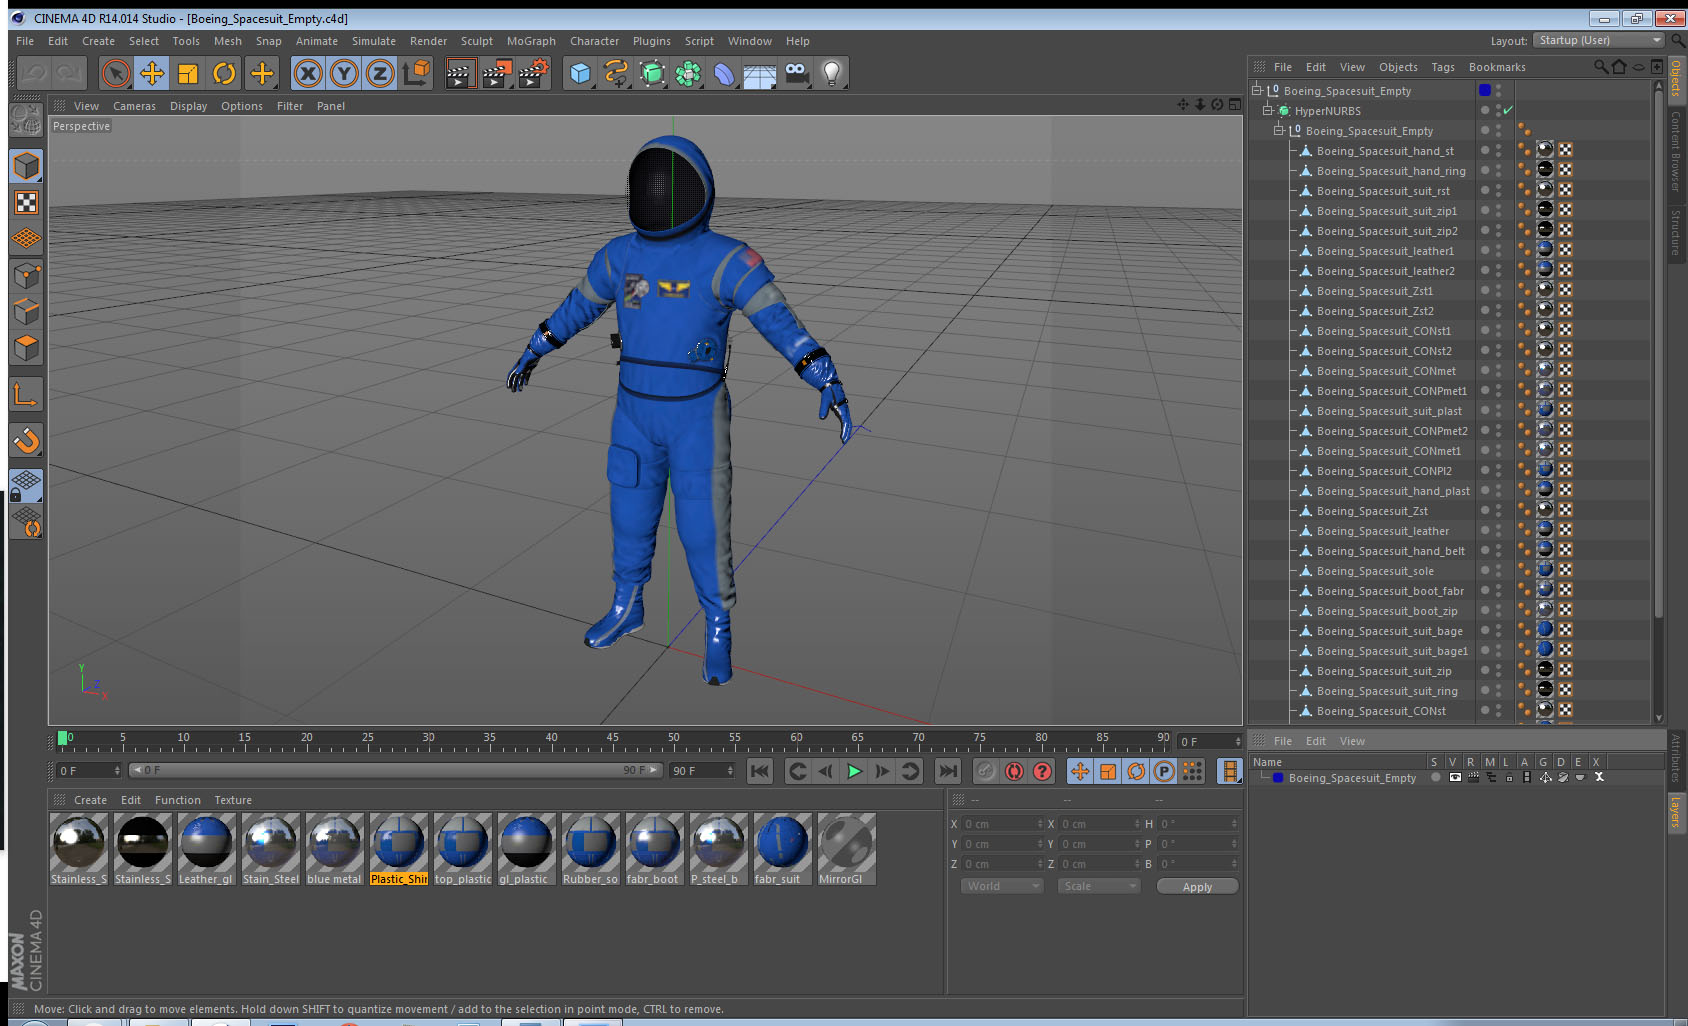Toggle Autokeying button
This screenshot has width=1688, height=1026.
pyautogui.click(x=1014, y=771)
